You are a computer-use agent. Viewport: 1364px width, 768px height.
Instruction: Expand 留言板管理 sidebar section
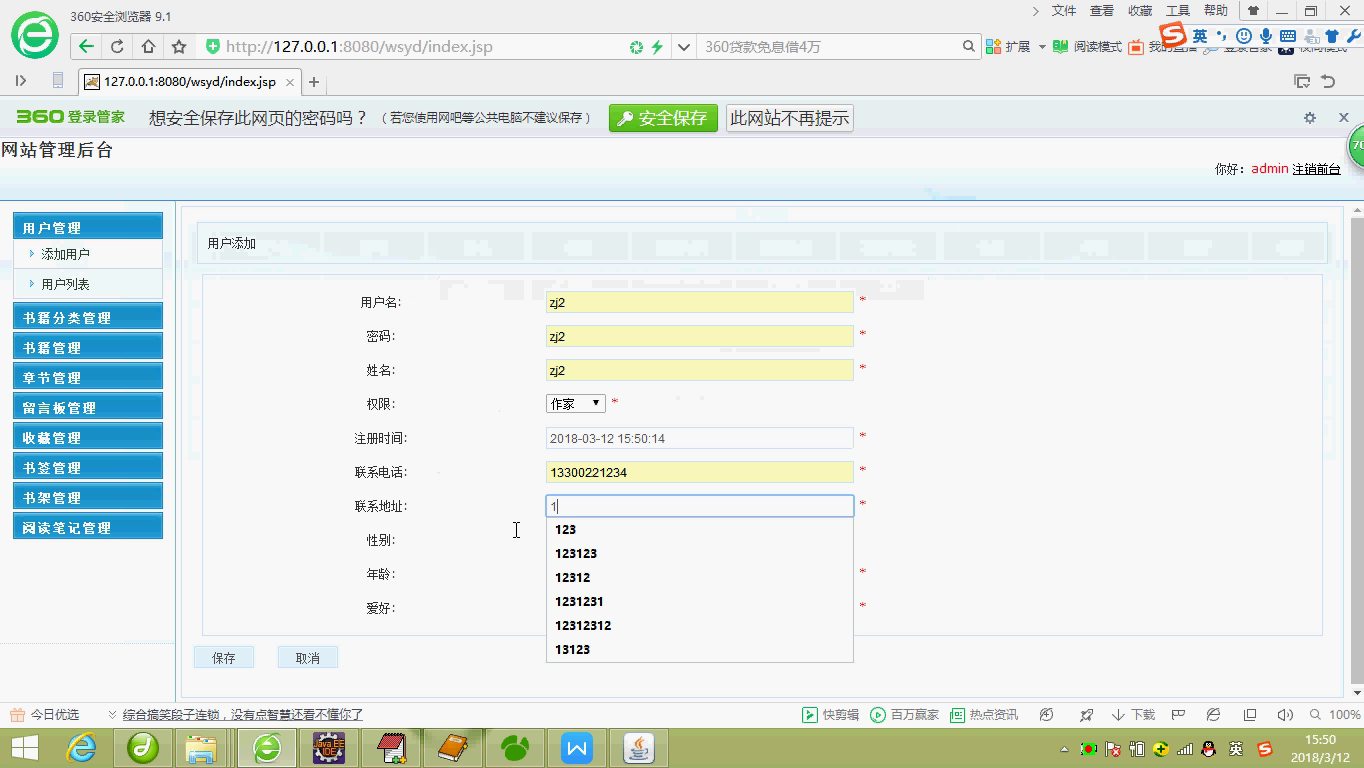click(x=88, y=407)
